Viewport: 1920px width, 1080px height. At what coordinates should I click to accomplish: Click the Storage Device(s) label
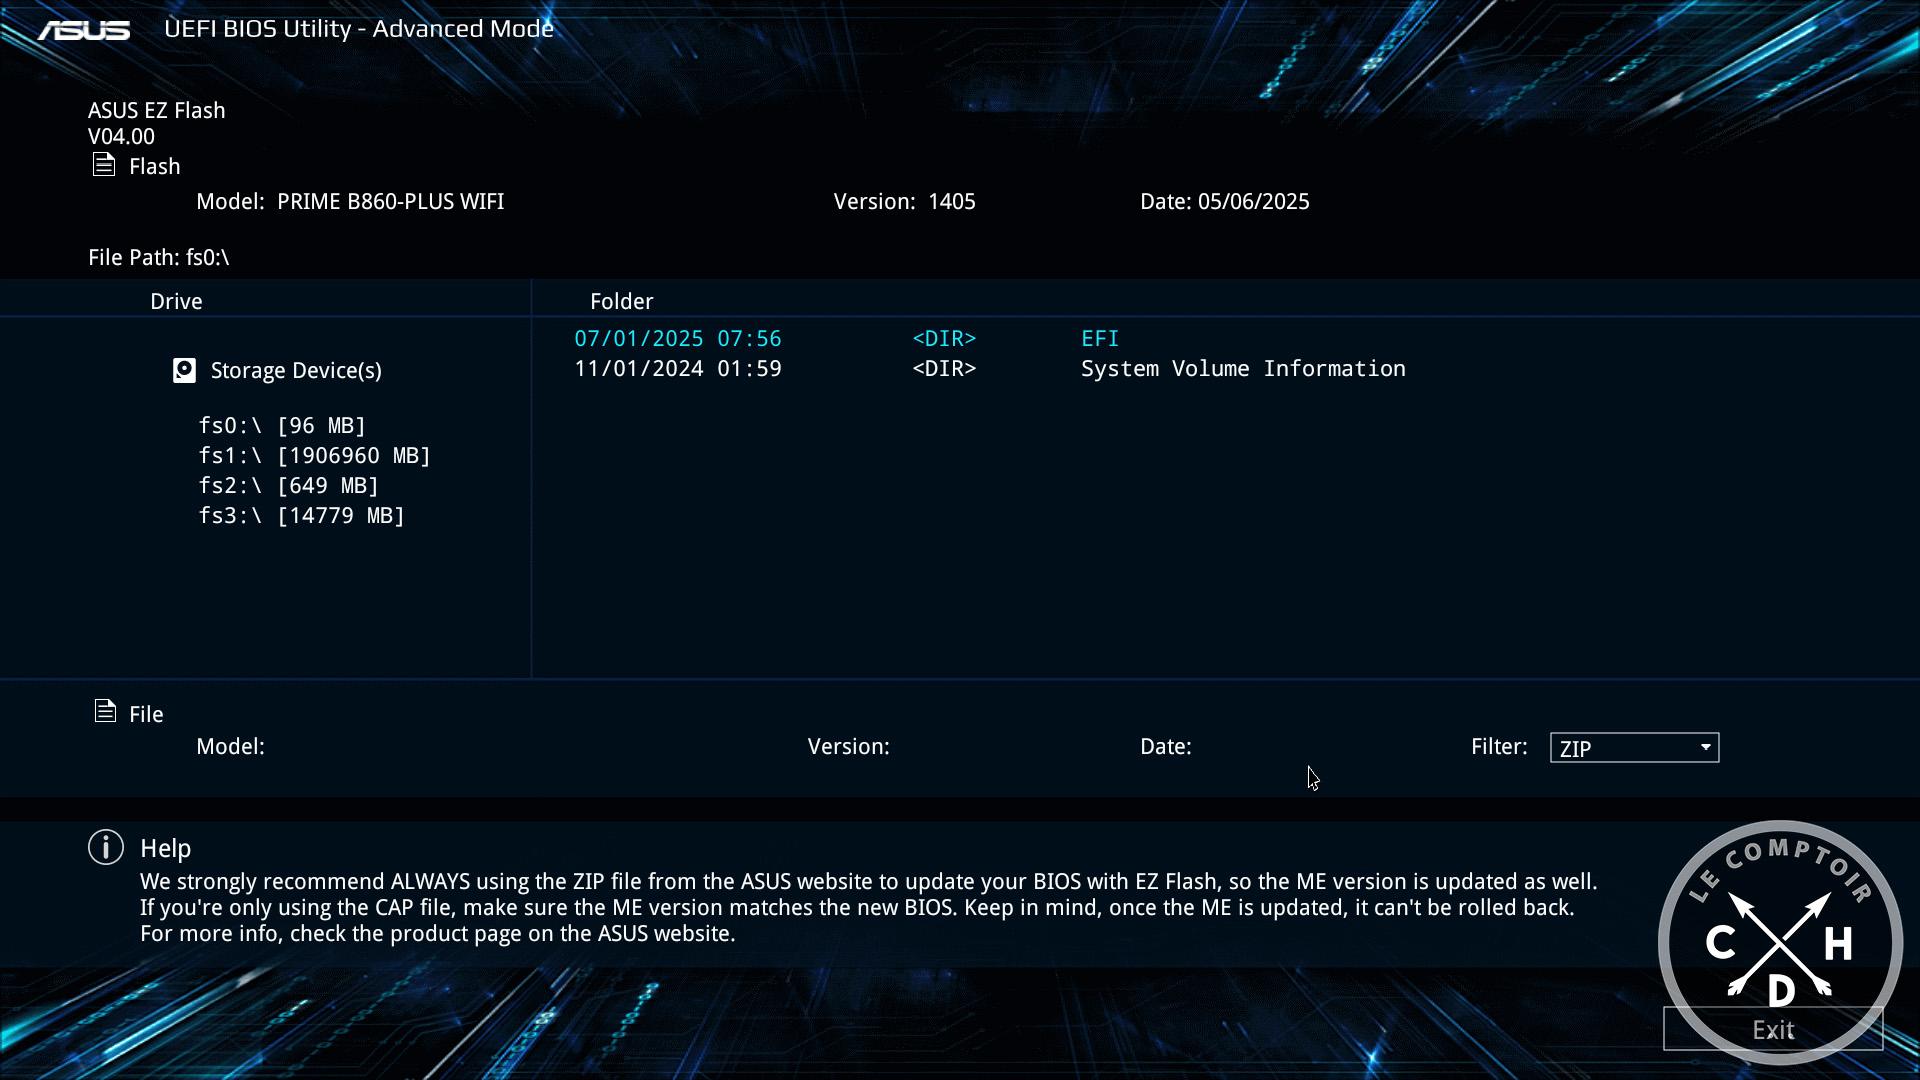[x=296, y=371]
